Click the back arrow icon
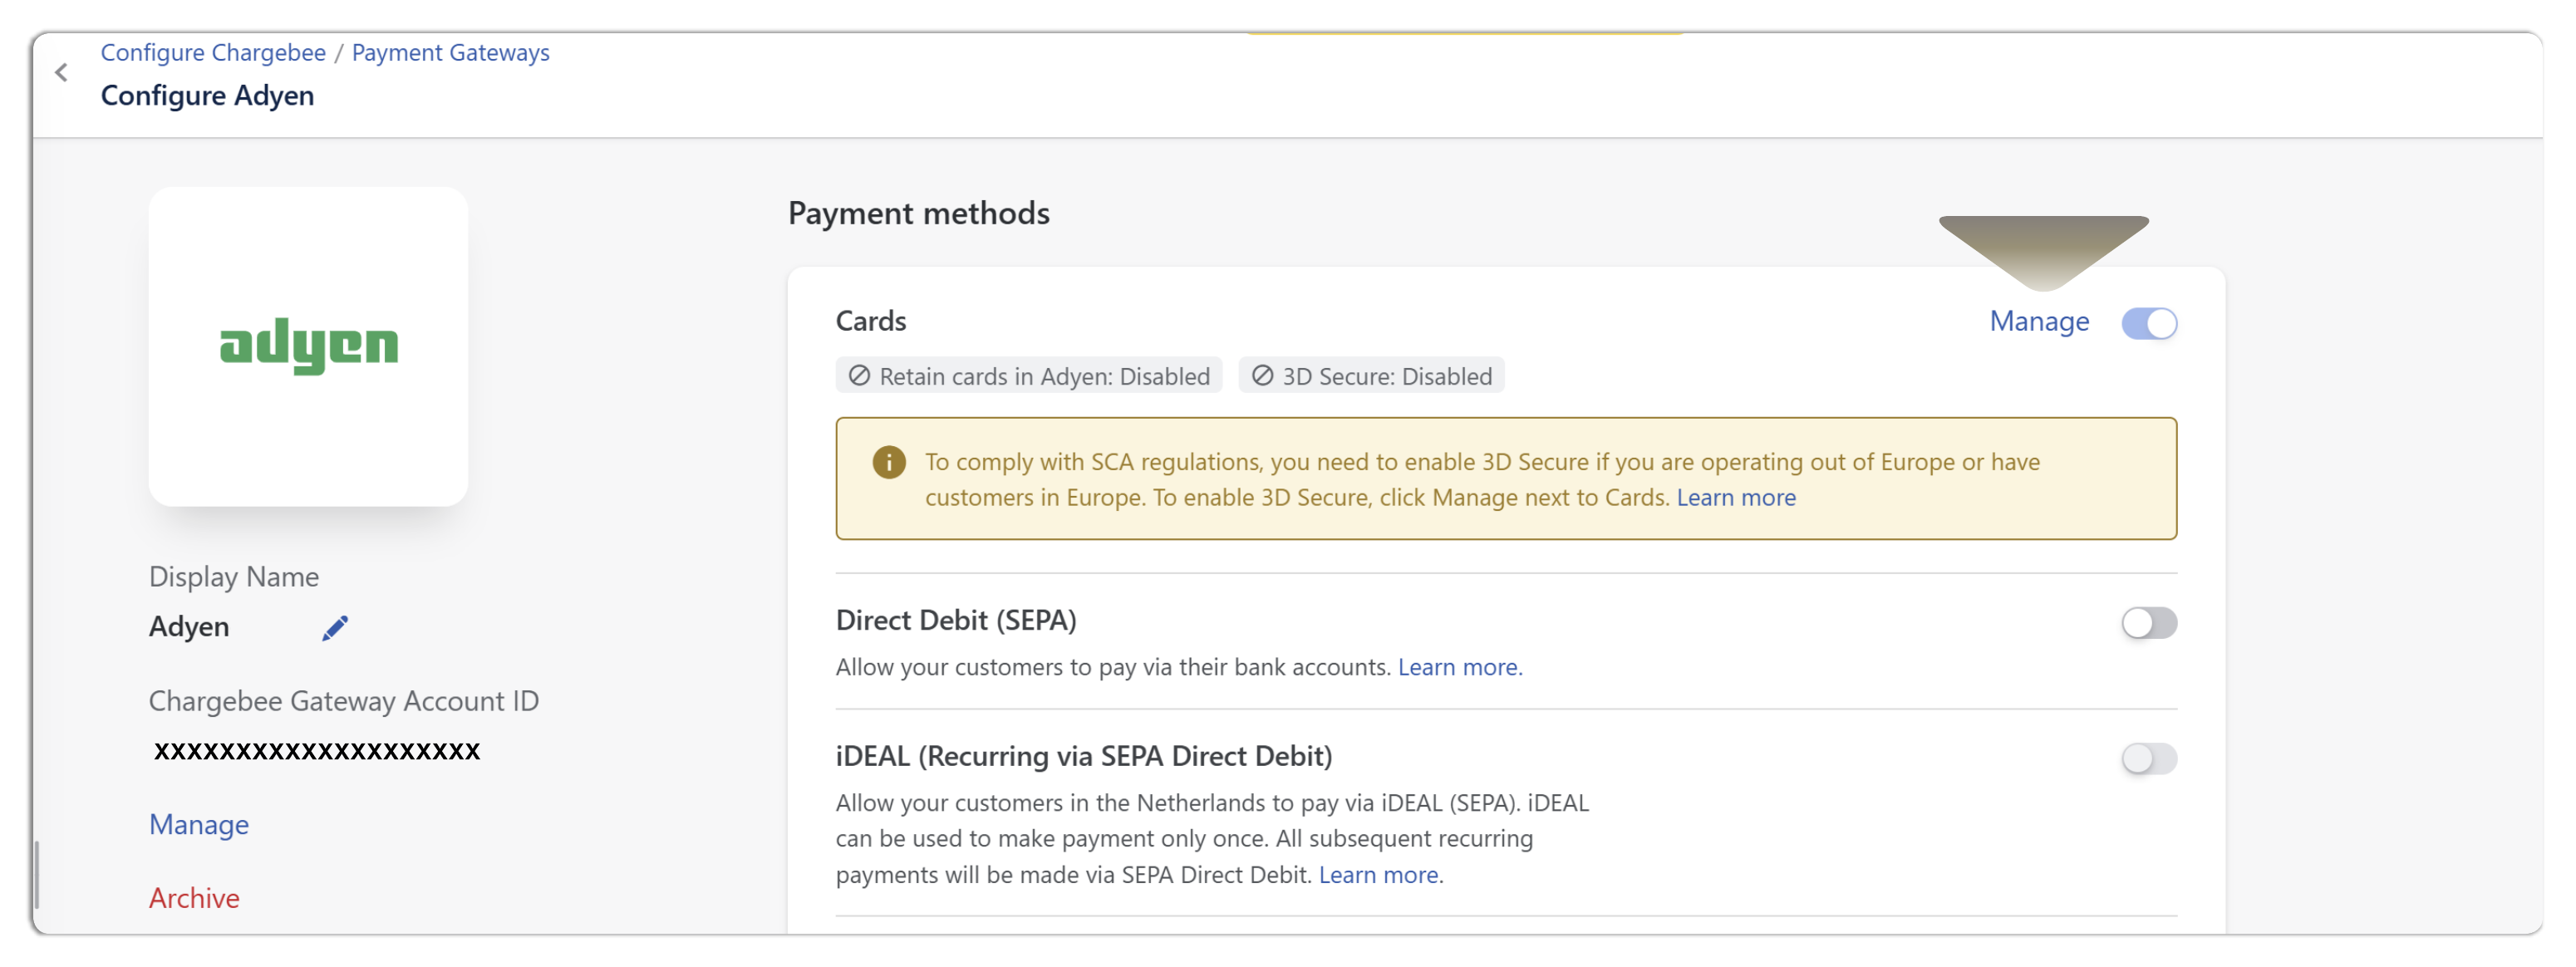Viewport: 2576px width, 967px height. (62, 73)
